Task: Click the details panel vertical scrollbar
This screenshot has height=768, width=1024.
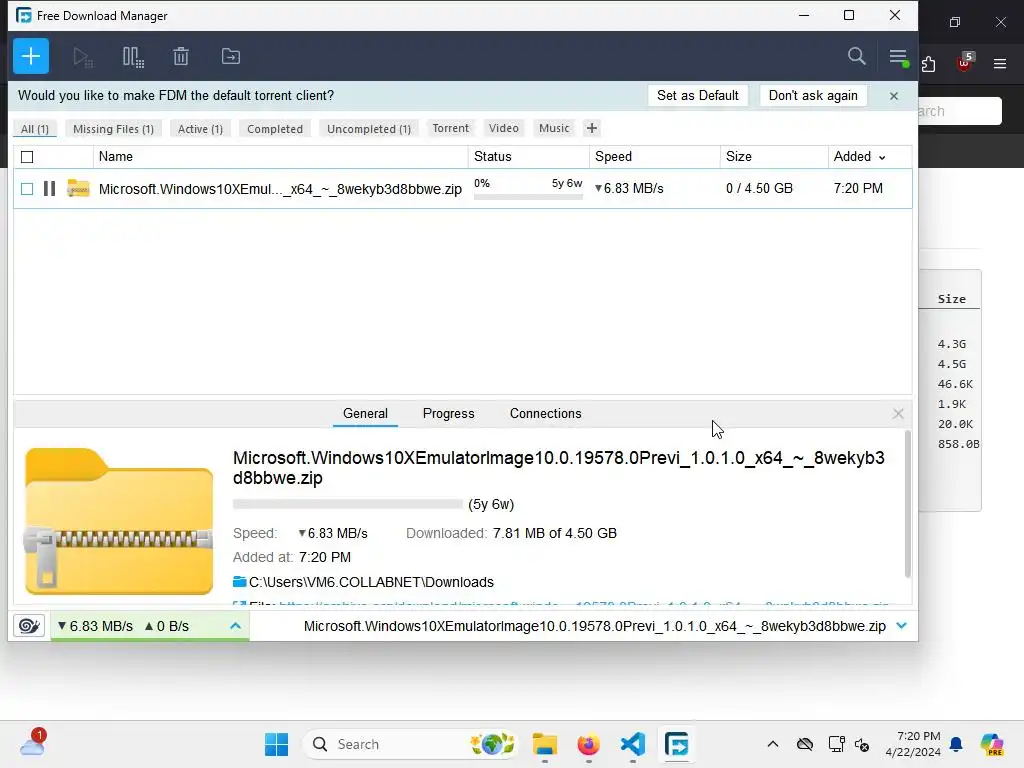Action: (x=908, y=504)
